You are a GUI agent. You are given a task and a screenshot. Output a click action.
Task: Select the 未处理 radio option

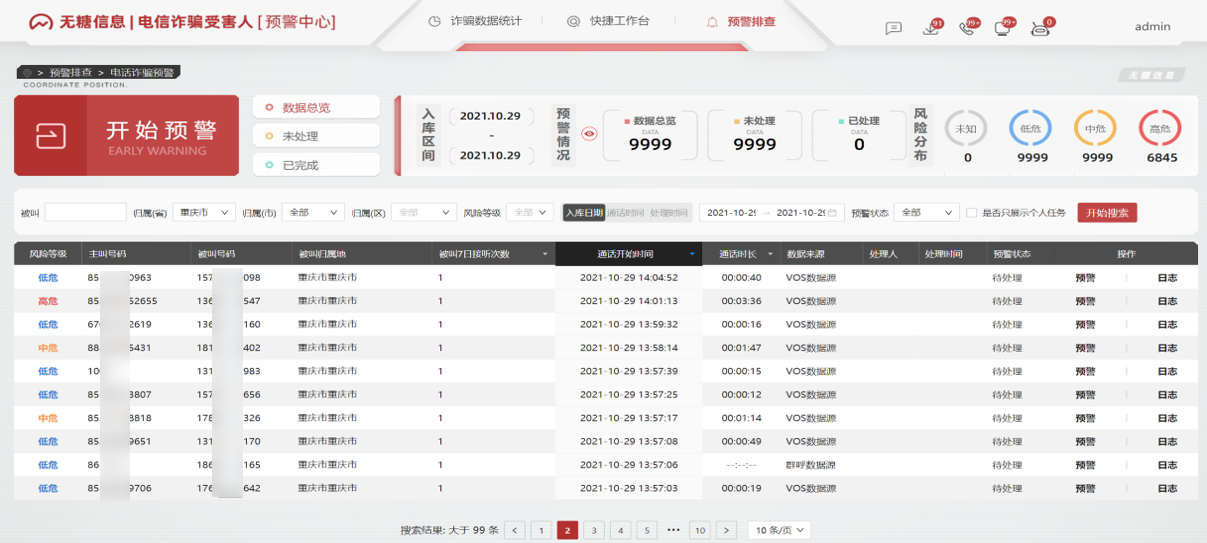click(x=315, y=136)
